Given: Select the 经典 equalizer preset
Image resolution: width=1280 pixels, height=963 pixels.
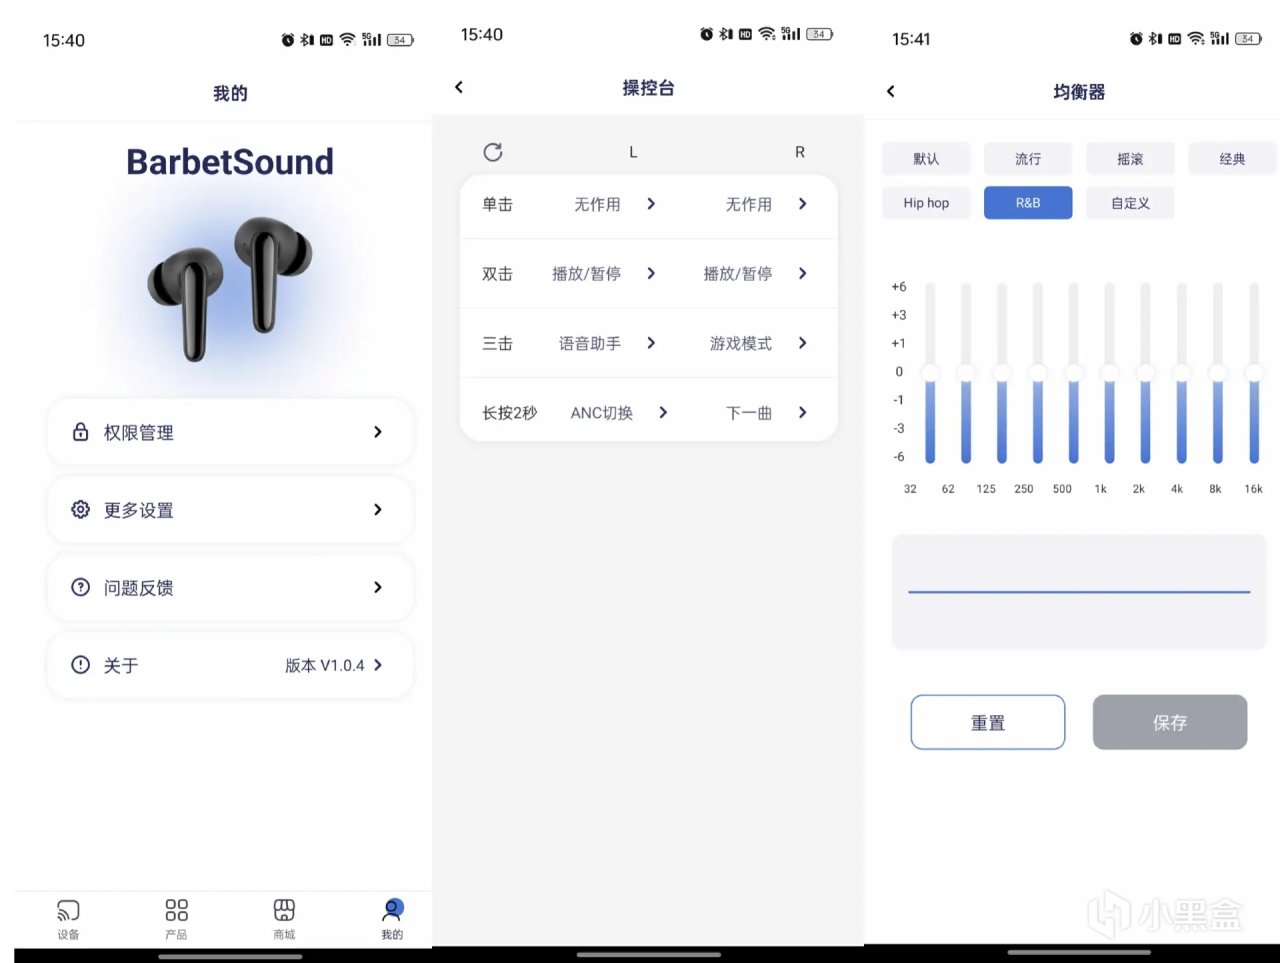Looking at the screenshot, I should (x=1232, y=159).
